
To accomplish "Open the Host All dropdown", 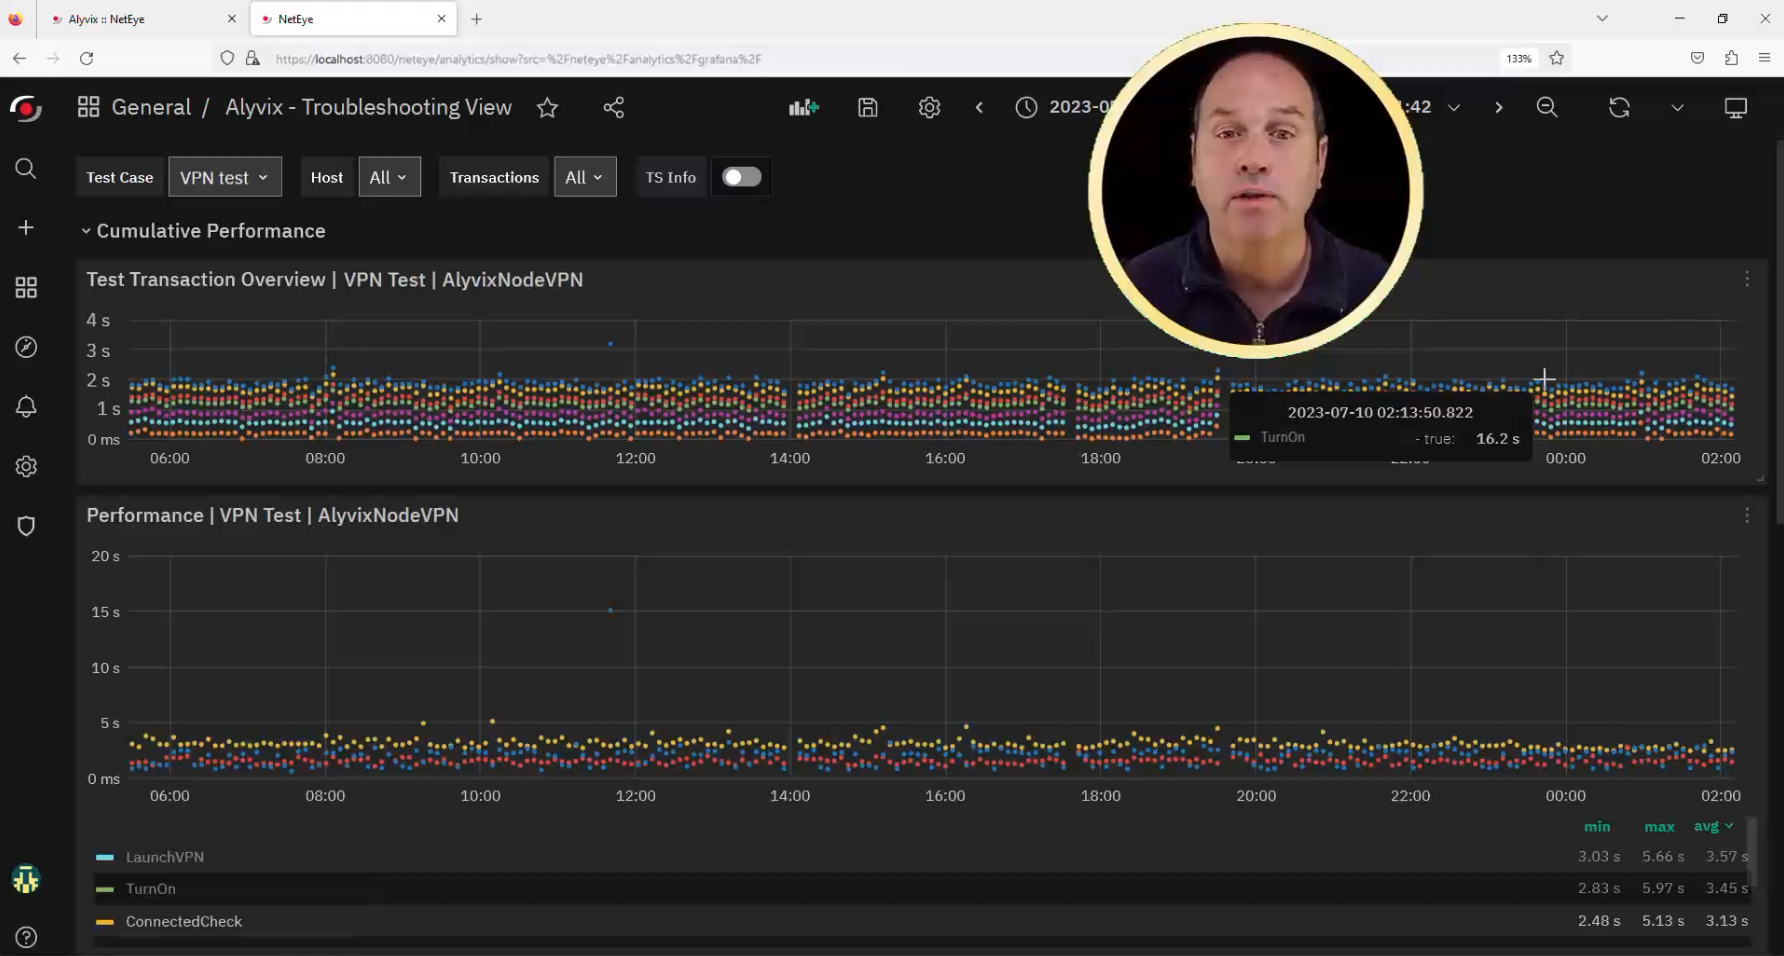I will [389, 177].
